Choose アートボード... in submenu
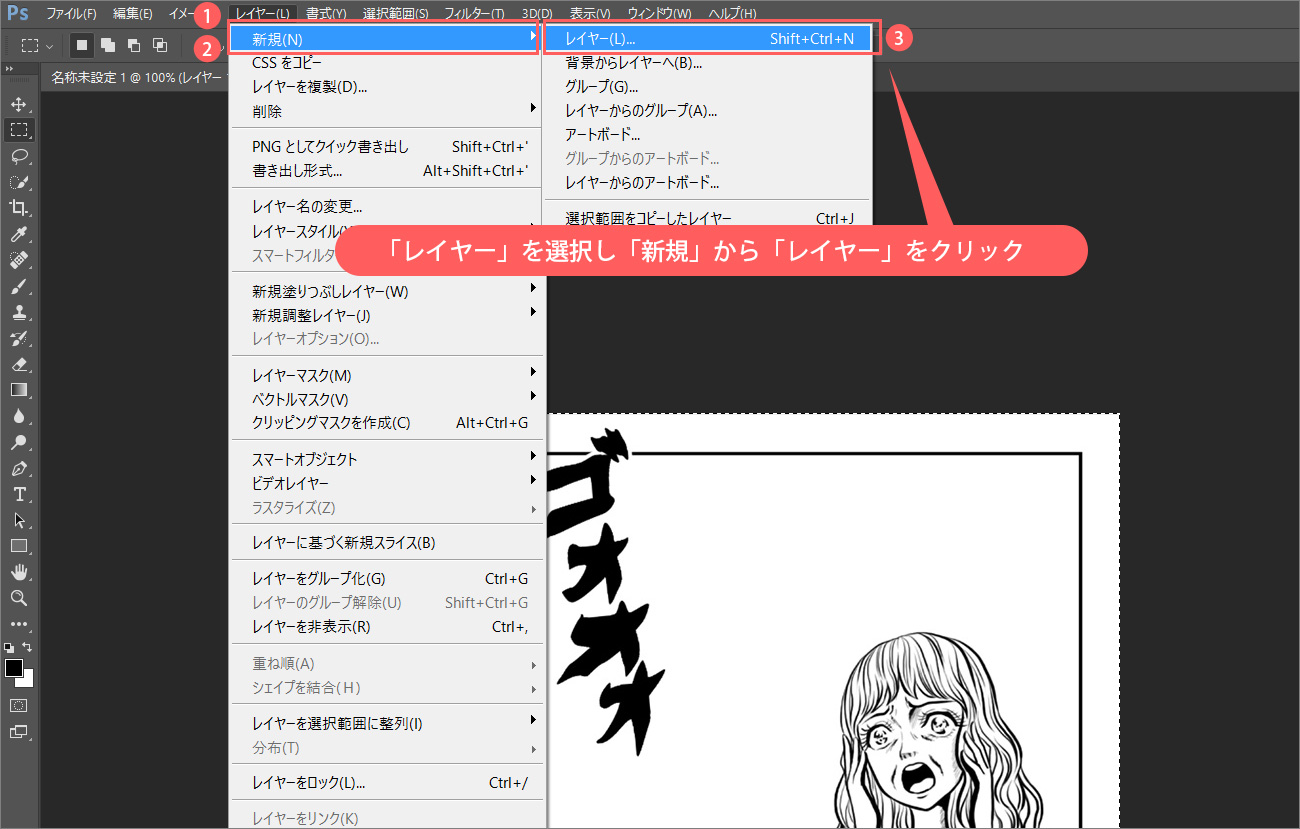Viewport: 1300px width, 829px height. 709,135
